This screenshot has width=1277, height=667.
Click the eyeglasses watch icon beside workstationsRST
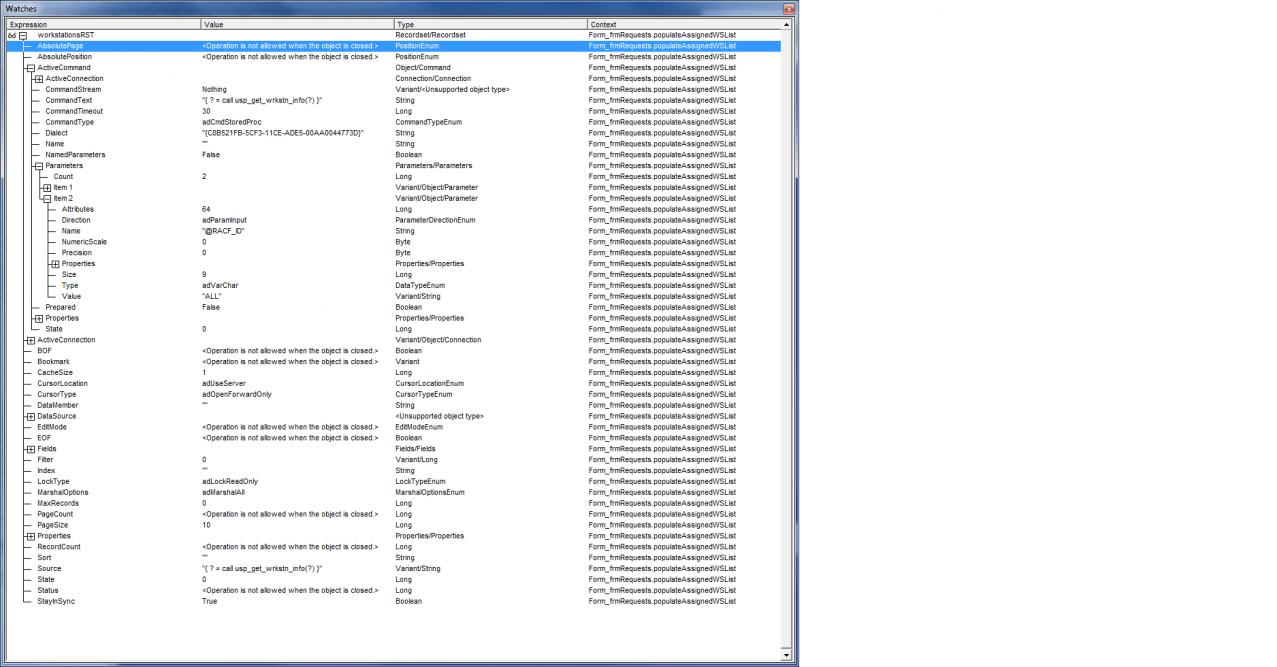pyautogui.click(x=11, y=35)
